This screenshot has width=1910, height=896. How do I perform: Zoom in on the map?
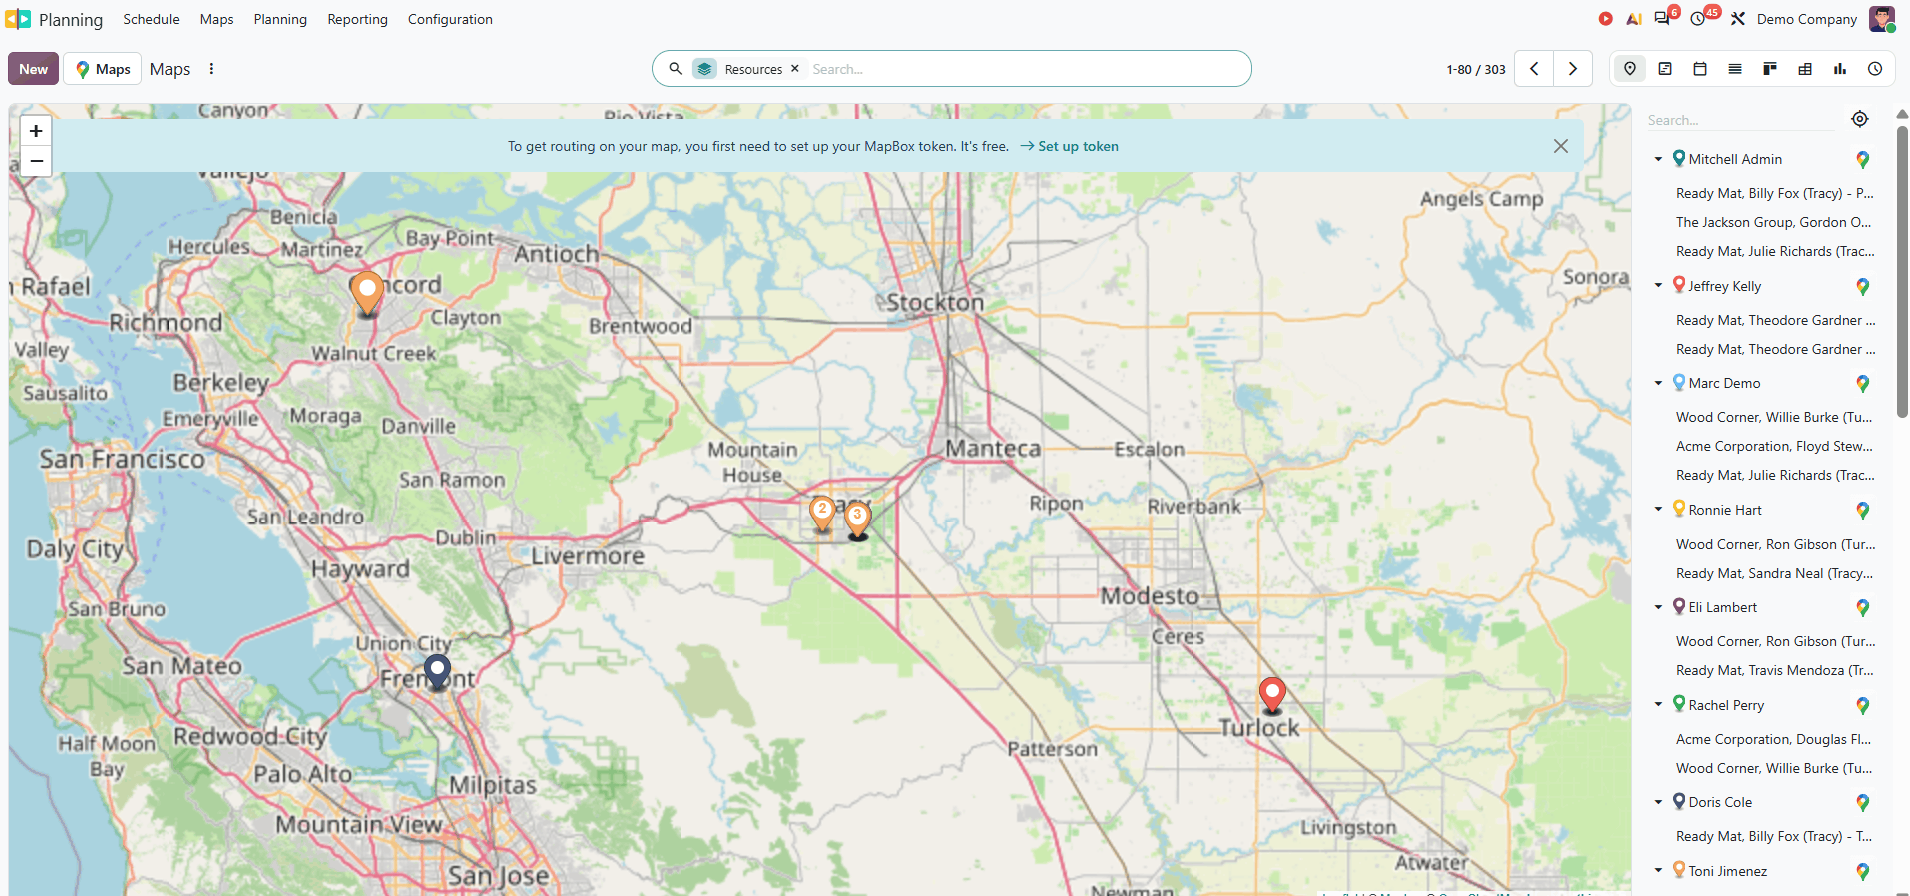click(36, 131)
